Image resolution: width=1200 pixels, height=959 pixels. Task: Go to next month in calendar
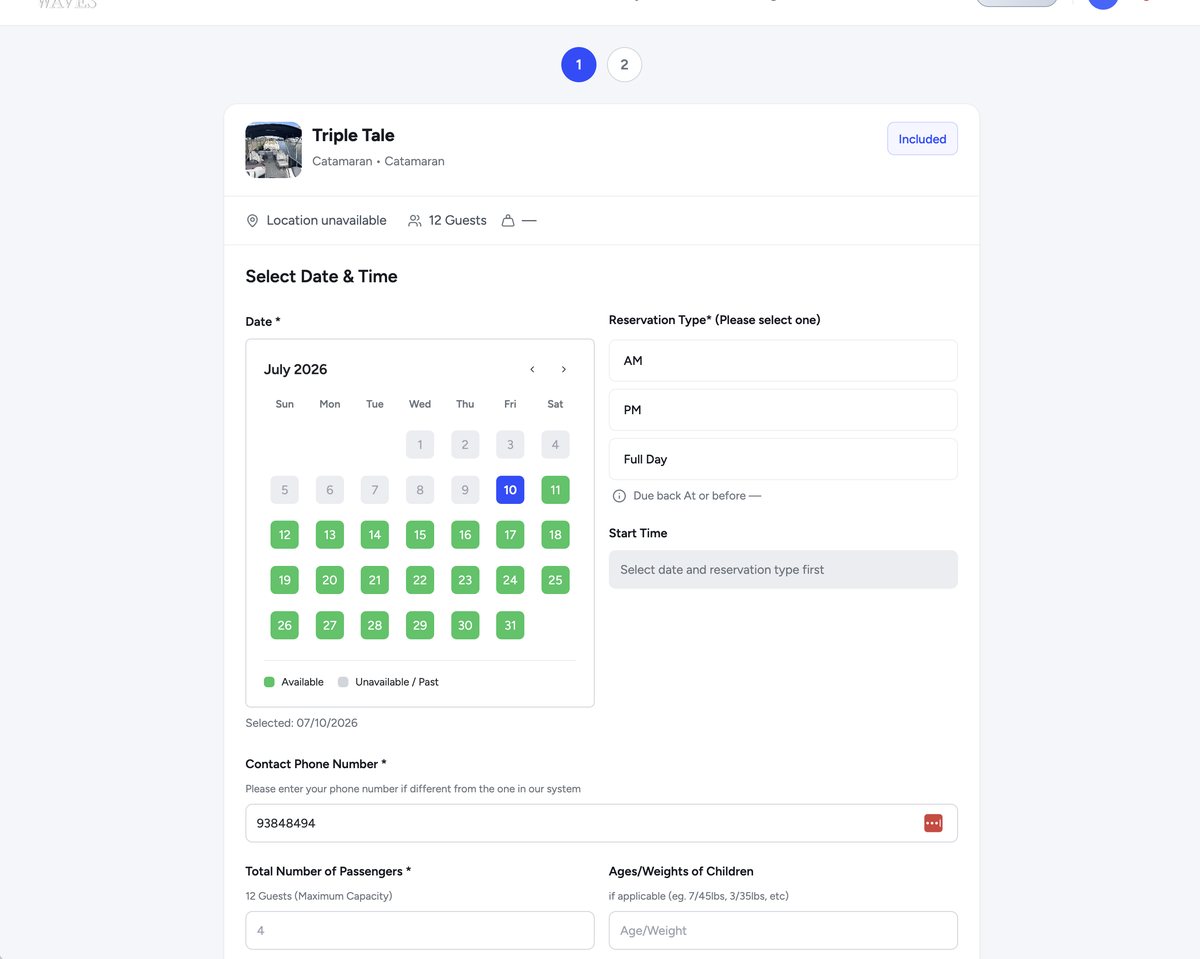tap(564, 369)
